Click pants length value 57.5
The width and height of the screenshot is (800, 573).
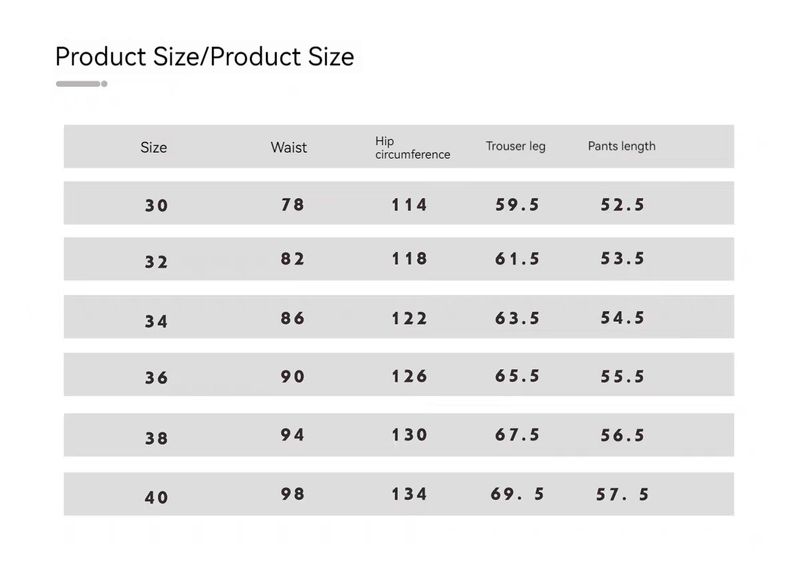pyautogui.click(x=623, y=494)
